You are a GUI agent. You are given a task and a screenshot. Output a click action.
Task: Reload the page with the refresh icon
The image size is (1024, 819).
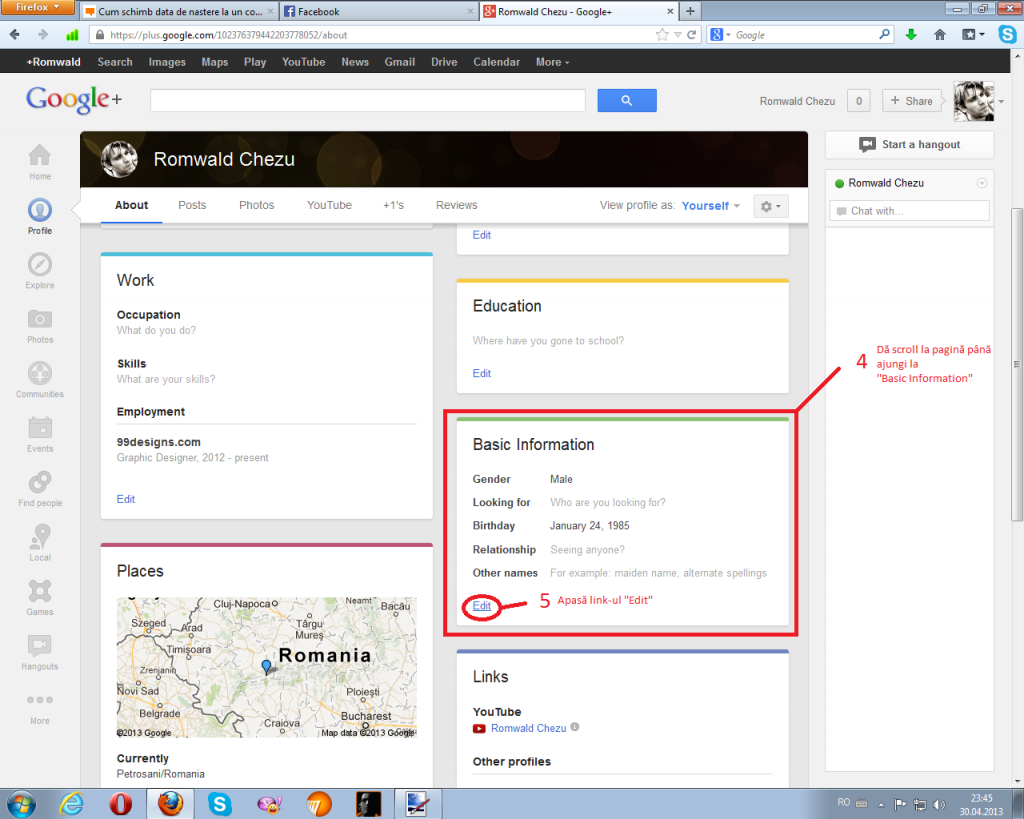[x=692, y=35]
